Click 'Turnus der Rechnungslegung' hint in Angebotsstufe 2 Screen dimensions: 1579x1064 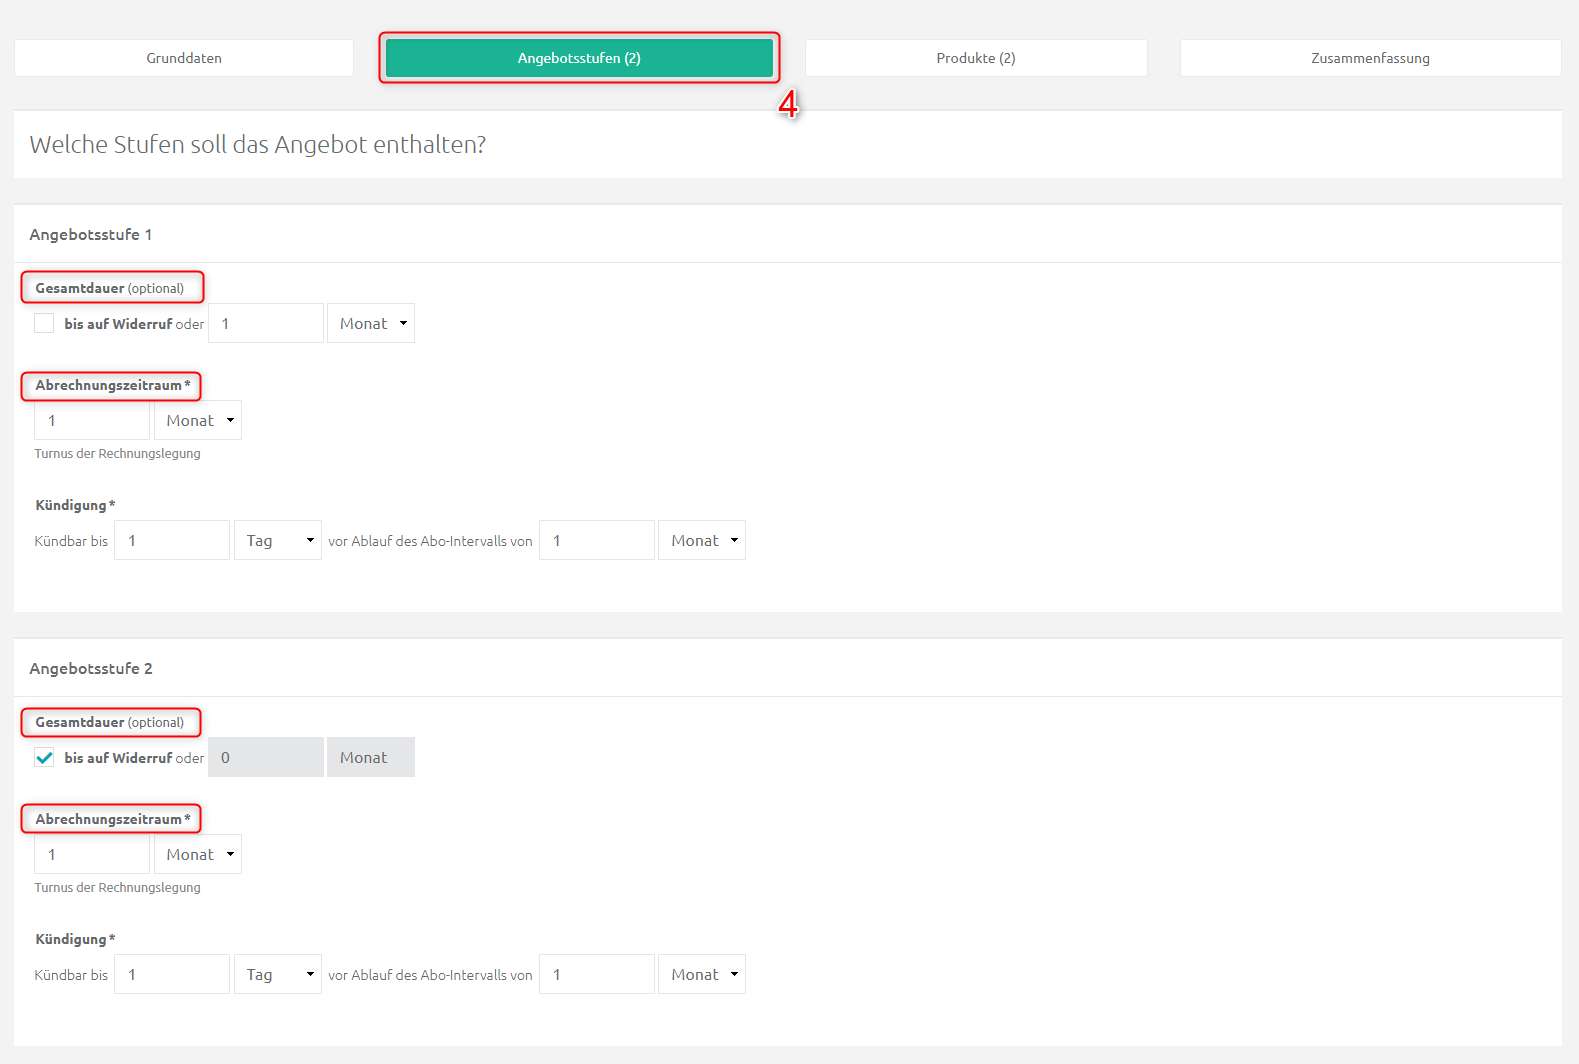pos(117,887)
